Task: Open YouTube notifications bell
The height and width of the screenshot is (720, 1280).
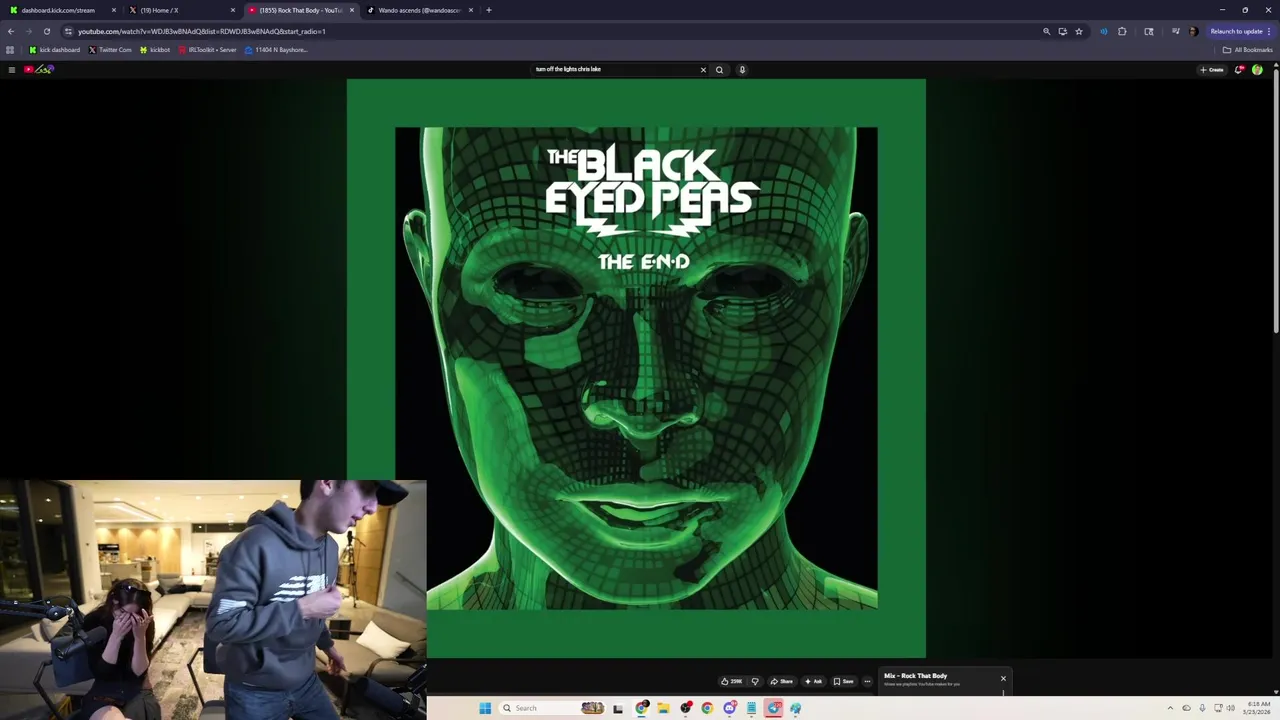Action: [1239, 70]
